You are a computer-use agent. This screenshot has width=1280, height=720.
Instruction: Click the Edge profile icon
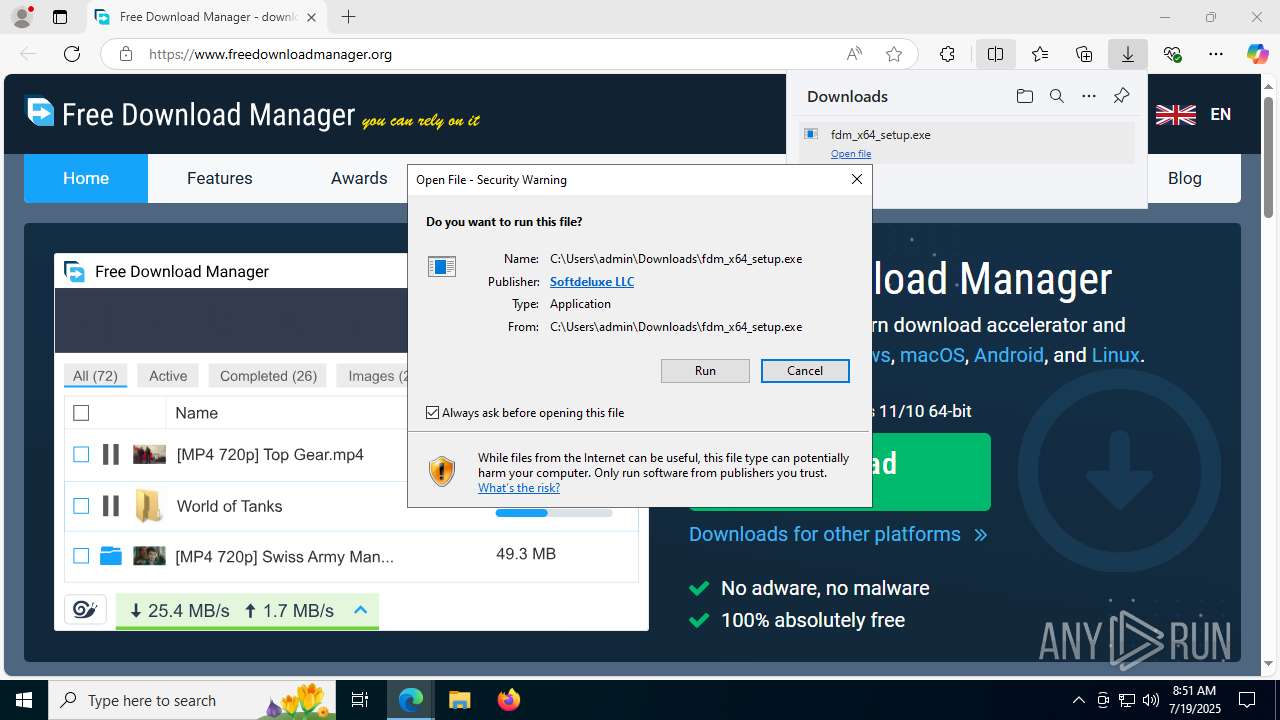coord(21,17)
